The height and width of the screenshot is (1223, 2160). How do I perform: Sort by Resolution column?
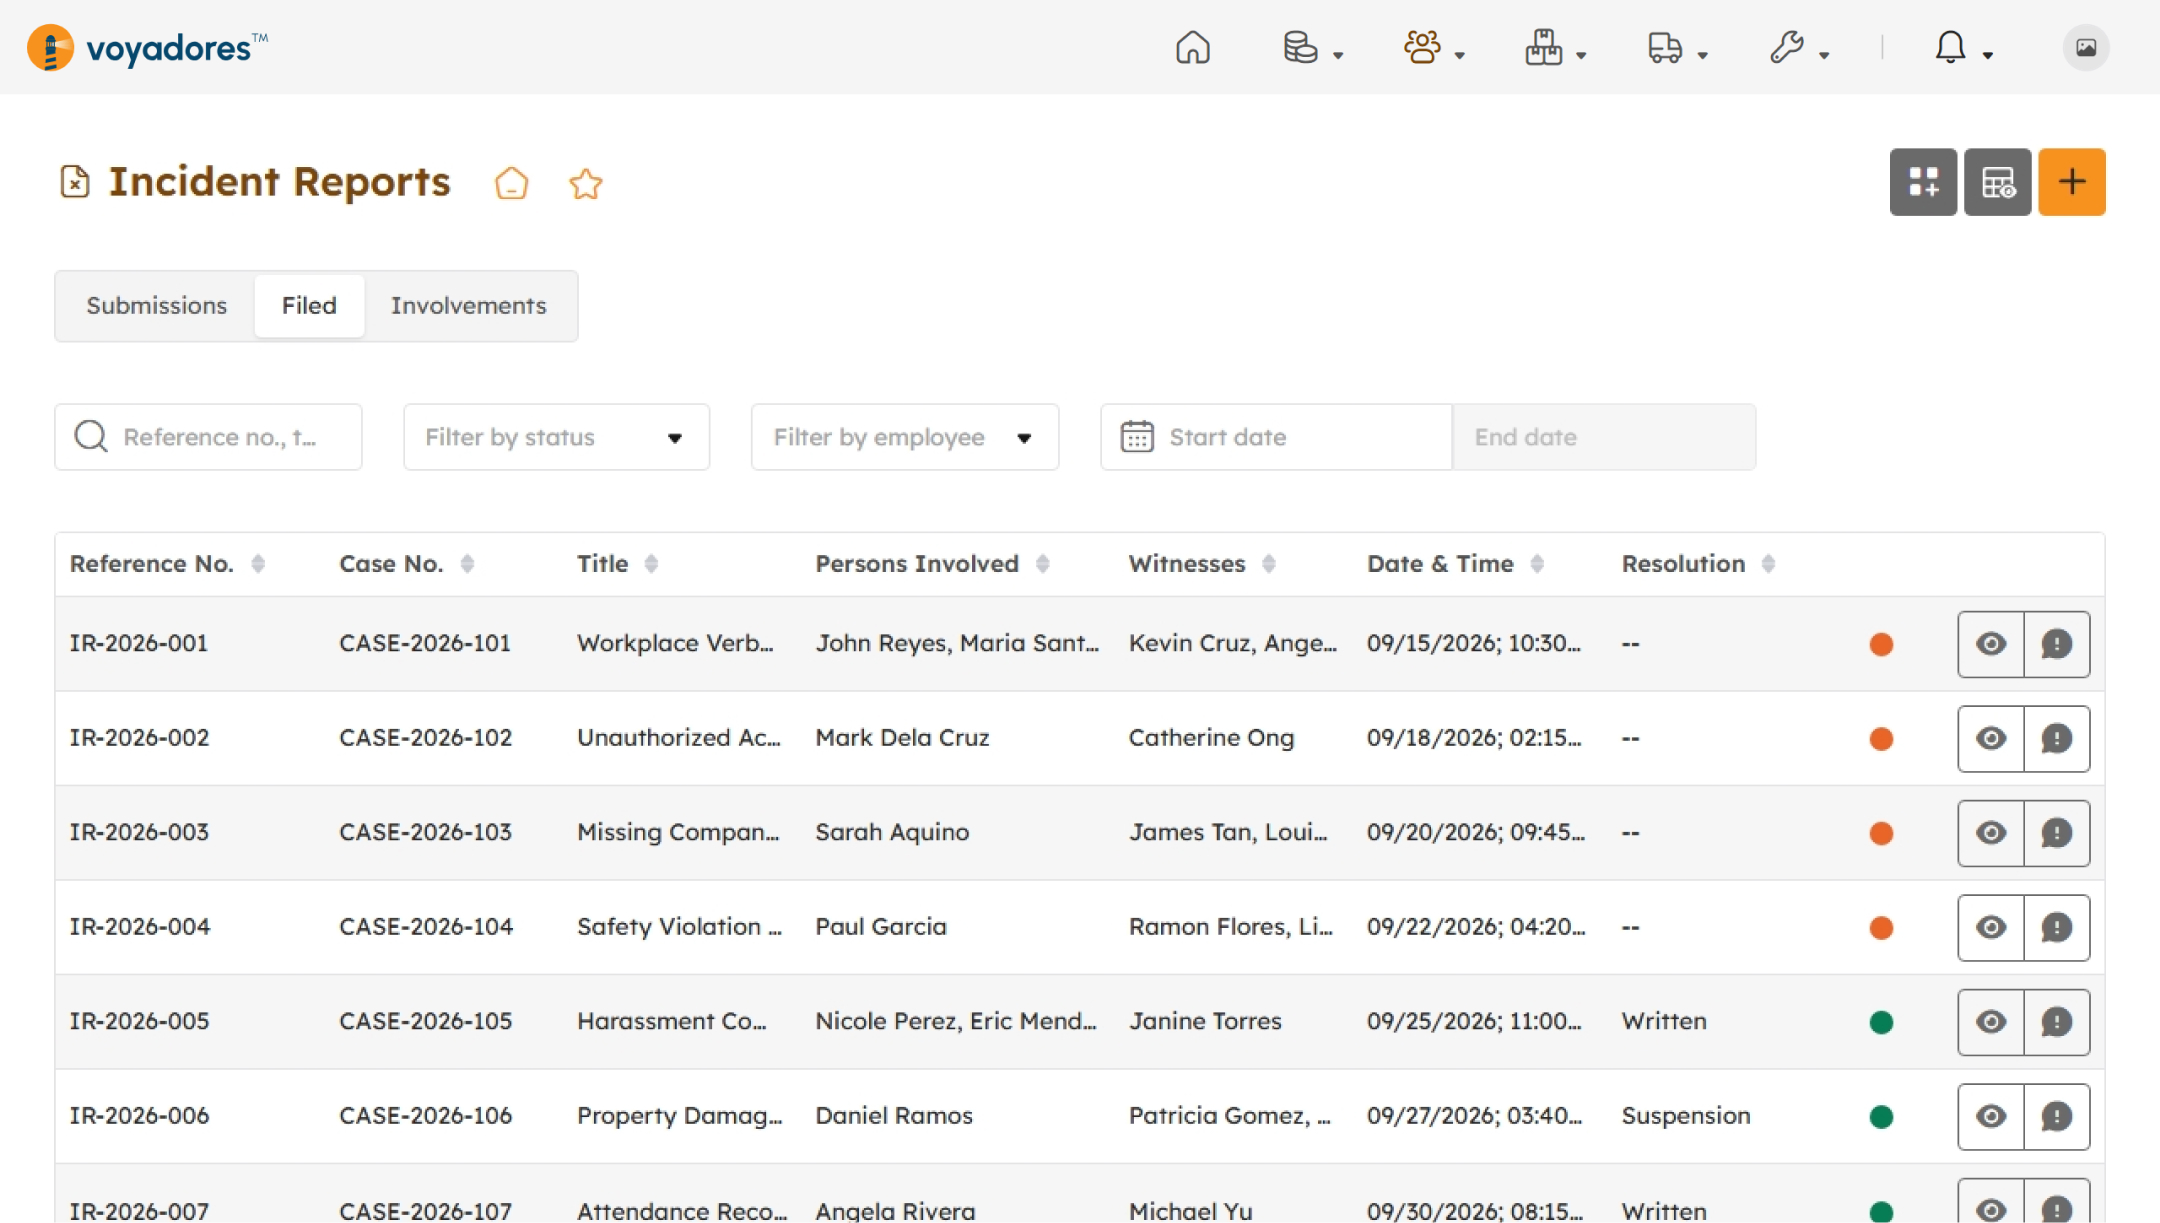(x=1768, y=564)
